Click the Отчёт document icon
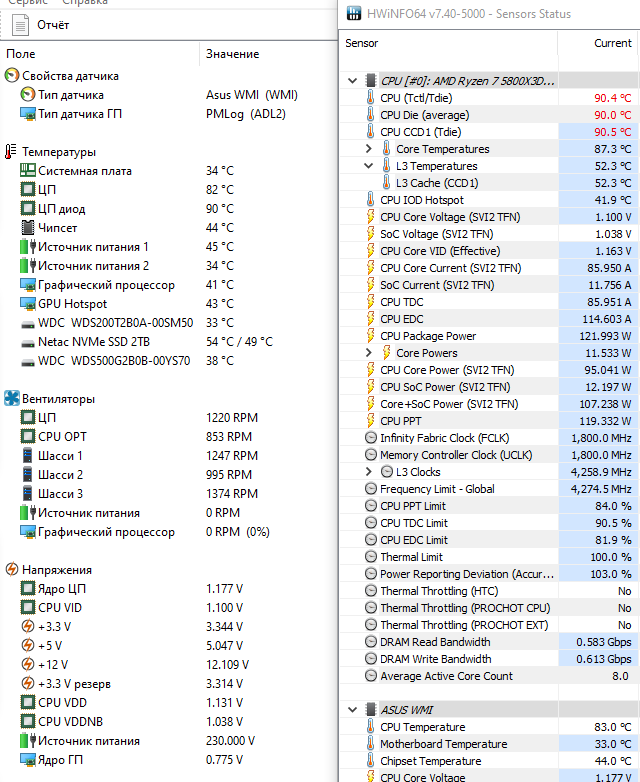Viewport: 640px width, 782px height. [x=20, y=25]
